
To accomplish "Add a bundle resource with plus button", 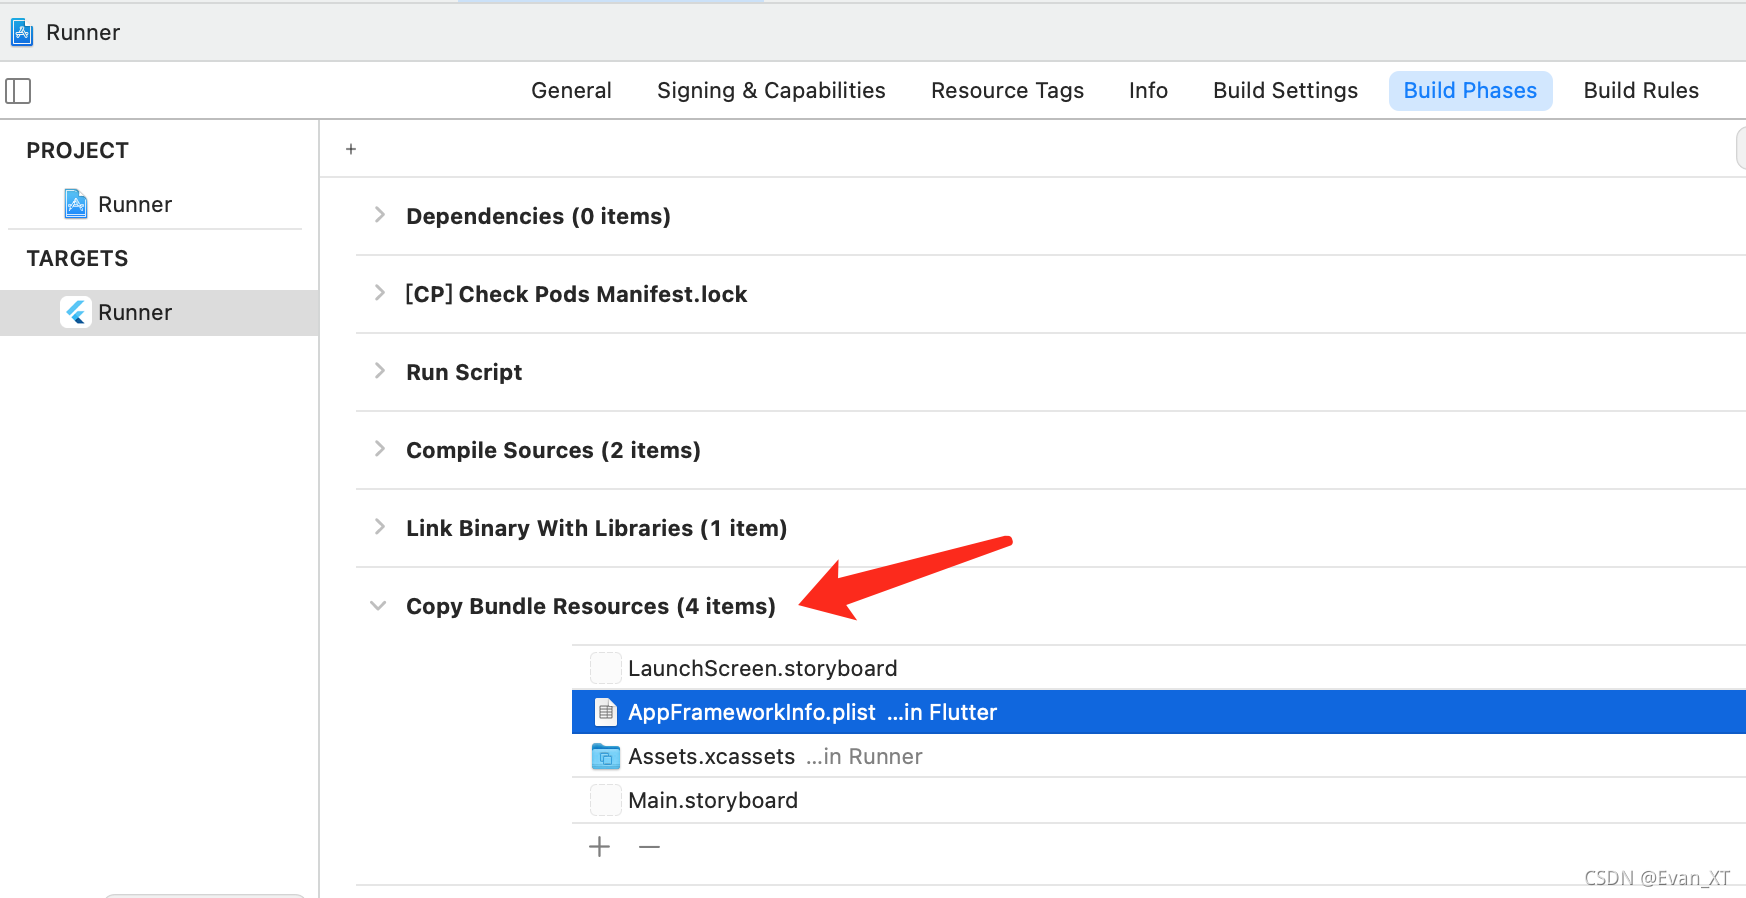I will 600,847.
